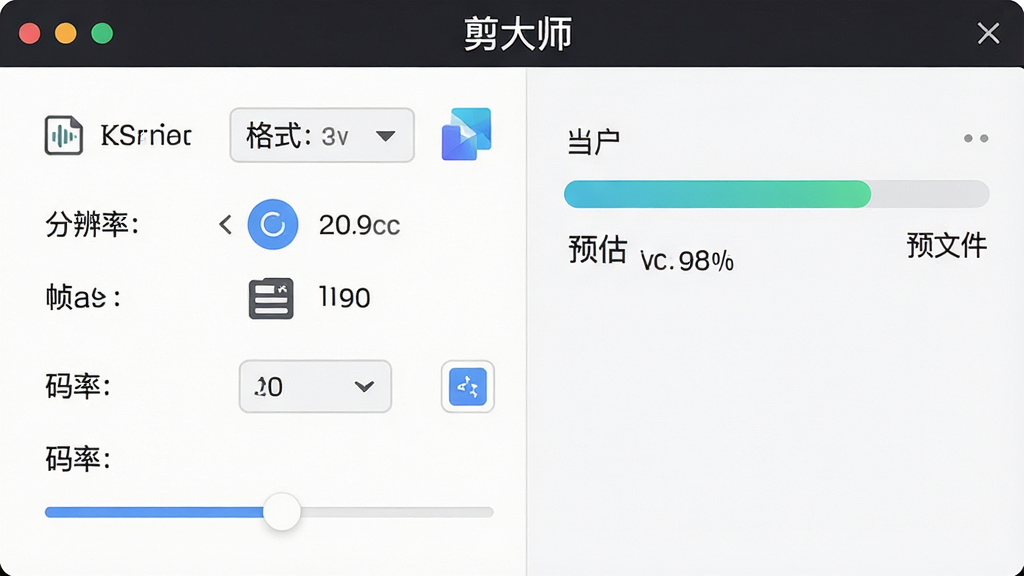Open the 格式 format dropdown
Screen dimensions: 1024x576
[x=322, y=135]
